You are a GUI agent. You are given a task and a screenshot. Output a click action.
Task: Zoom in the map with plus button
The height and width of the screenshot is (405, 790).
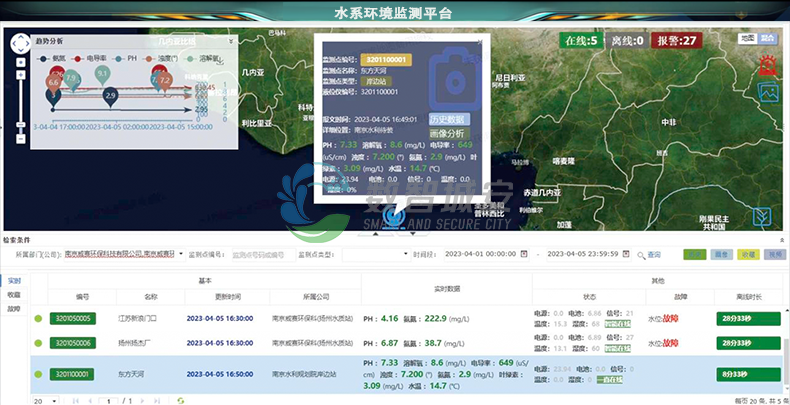pos(19,62)
